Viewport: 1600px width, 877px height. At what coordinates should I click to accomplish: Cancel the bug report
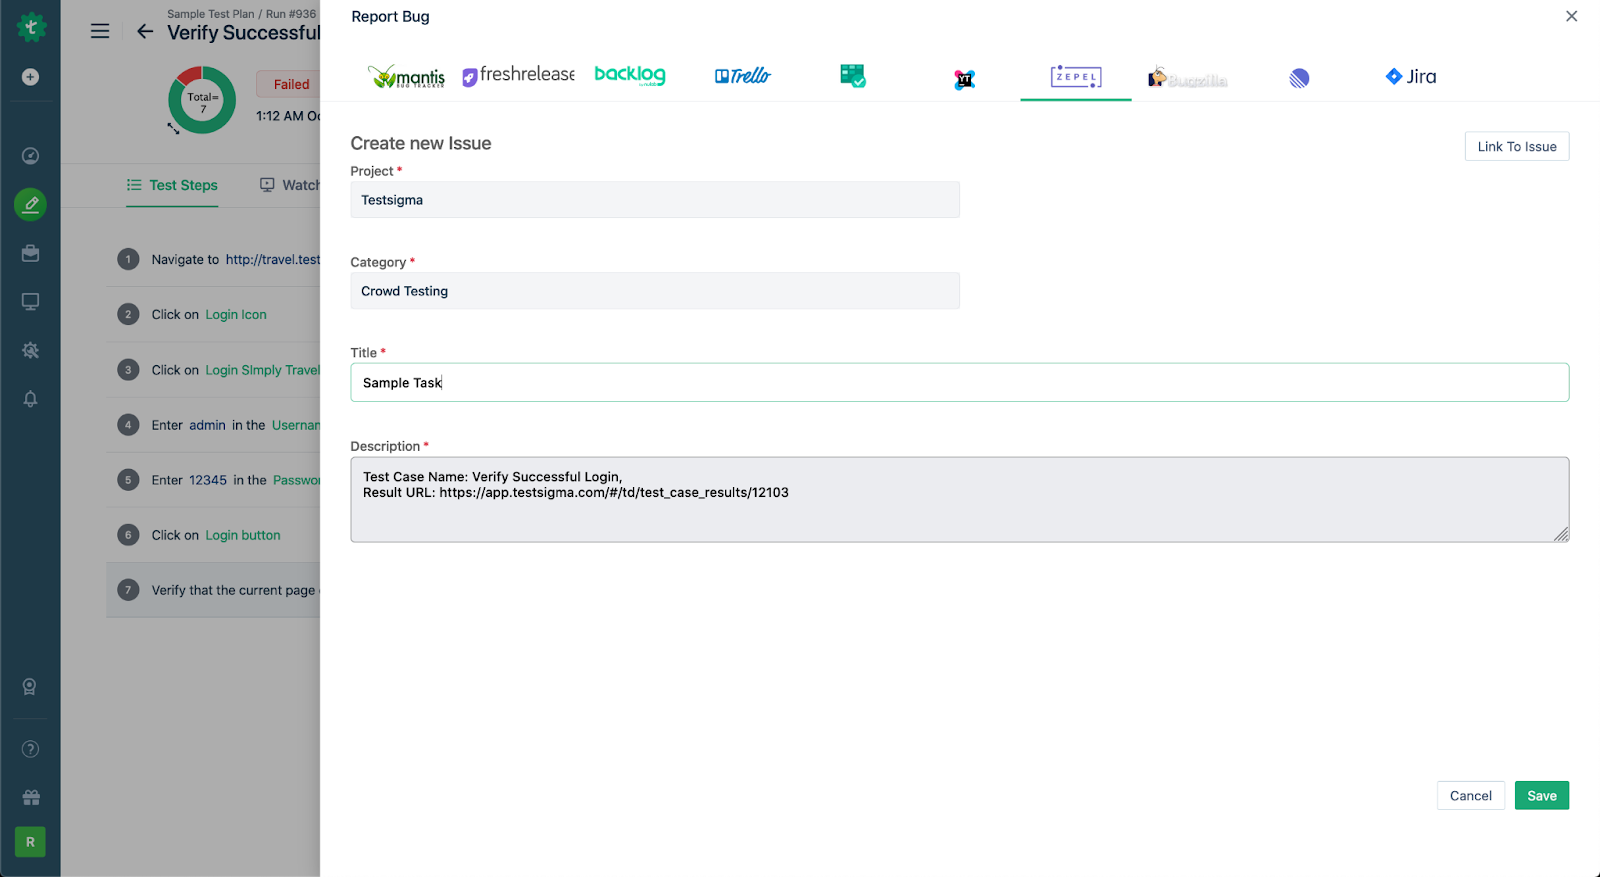[x=1471, y=796]
